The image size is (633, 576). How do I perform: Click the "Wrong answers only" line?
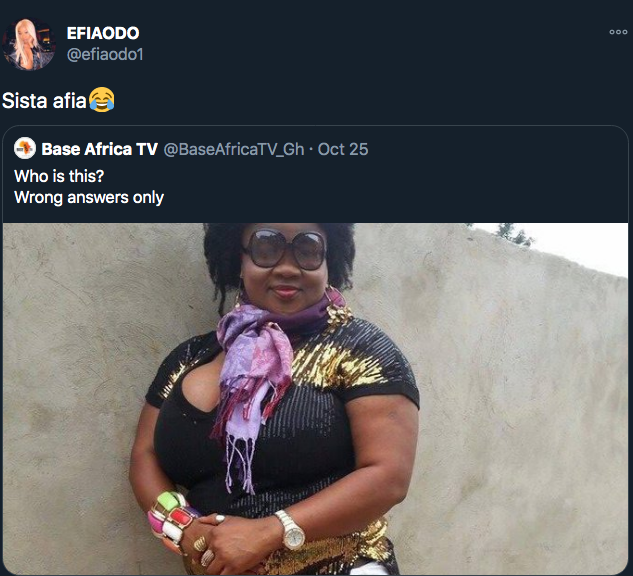(x=89, y=197)
